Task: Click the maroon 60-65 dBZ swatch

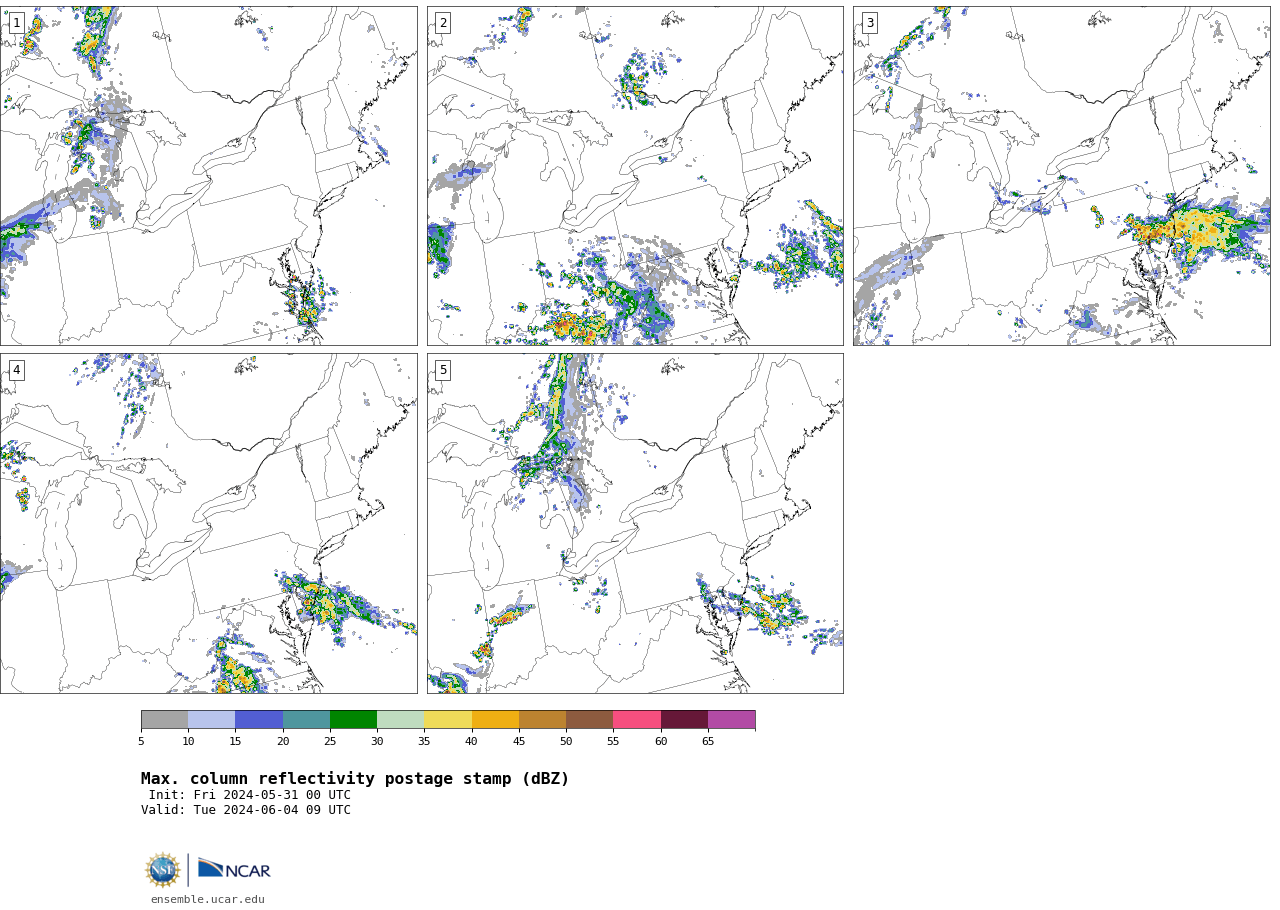Action: click(x=684, y=720)
